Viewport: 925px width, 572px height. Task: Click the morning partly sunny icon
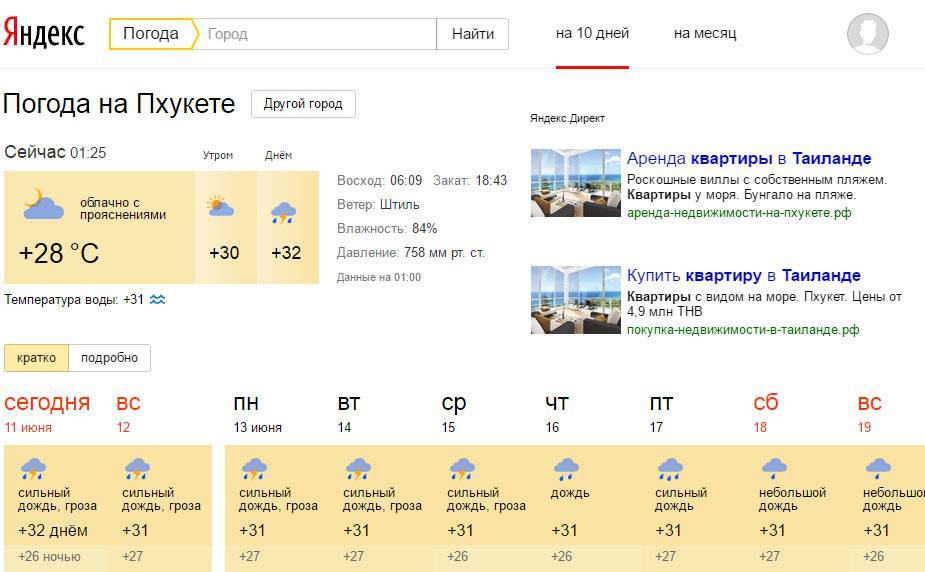220,207
